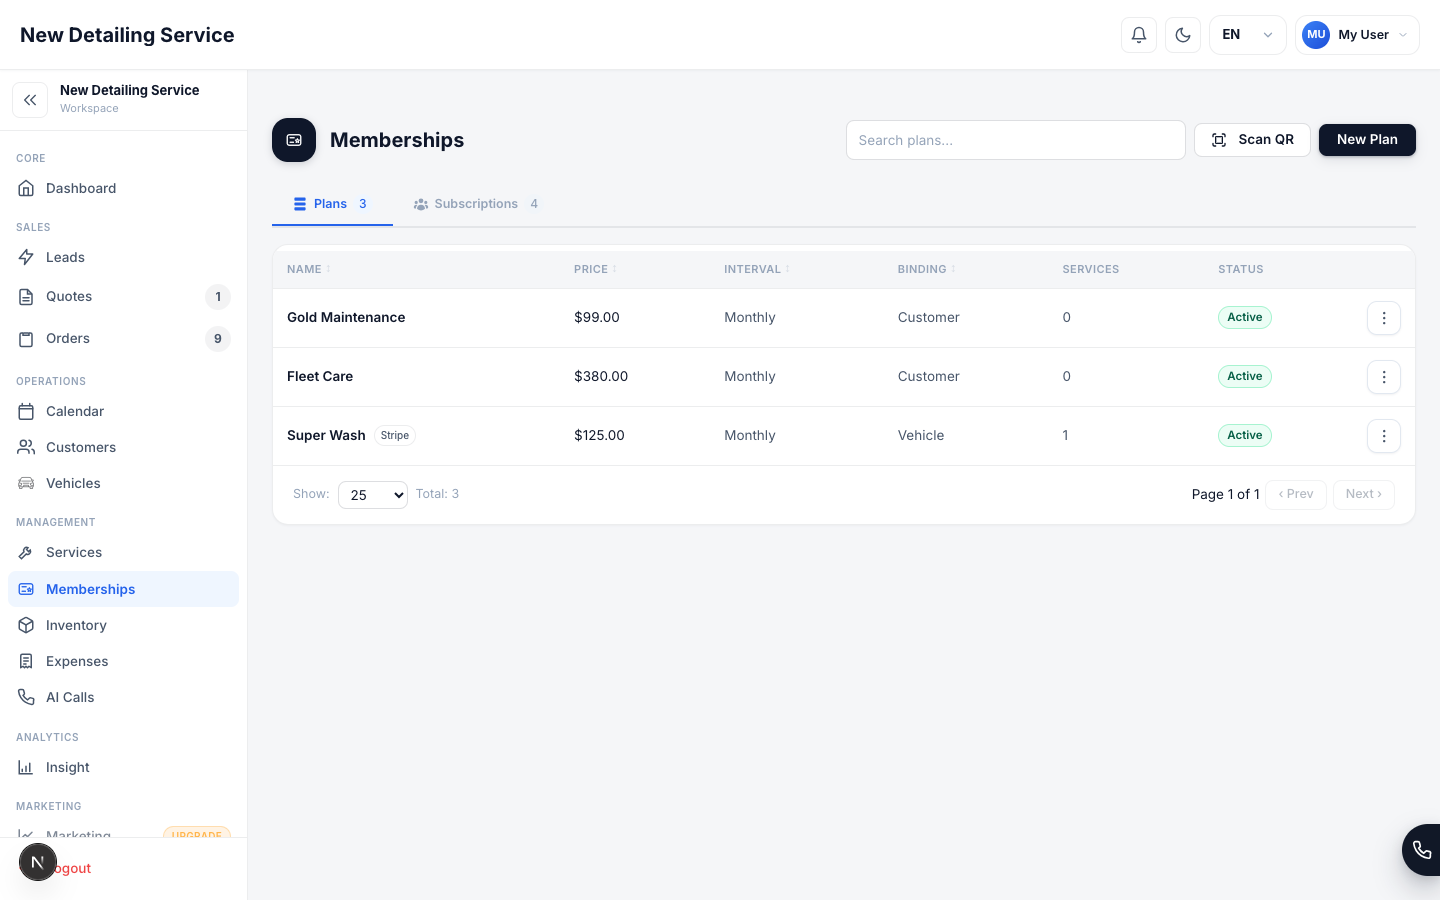Open actions menu for Gold Maintenance
The height and width of the screenshot is (900, 1440).
pos(1384,318)
